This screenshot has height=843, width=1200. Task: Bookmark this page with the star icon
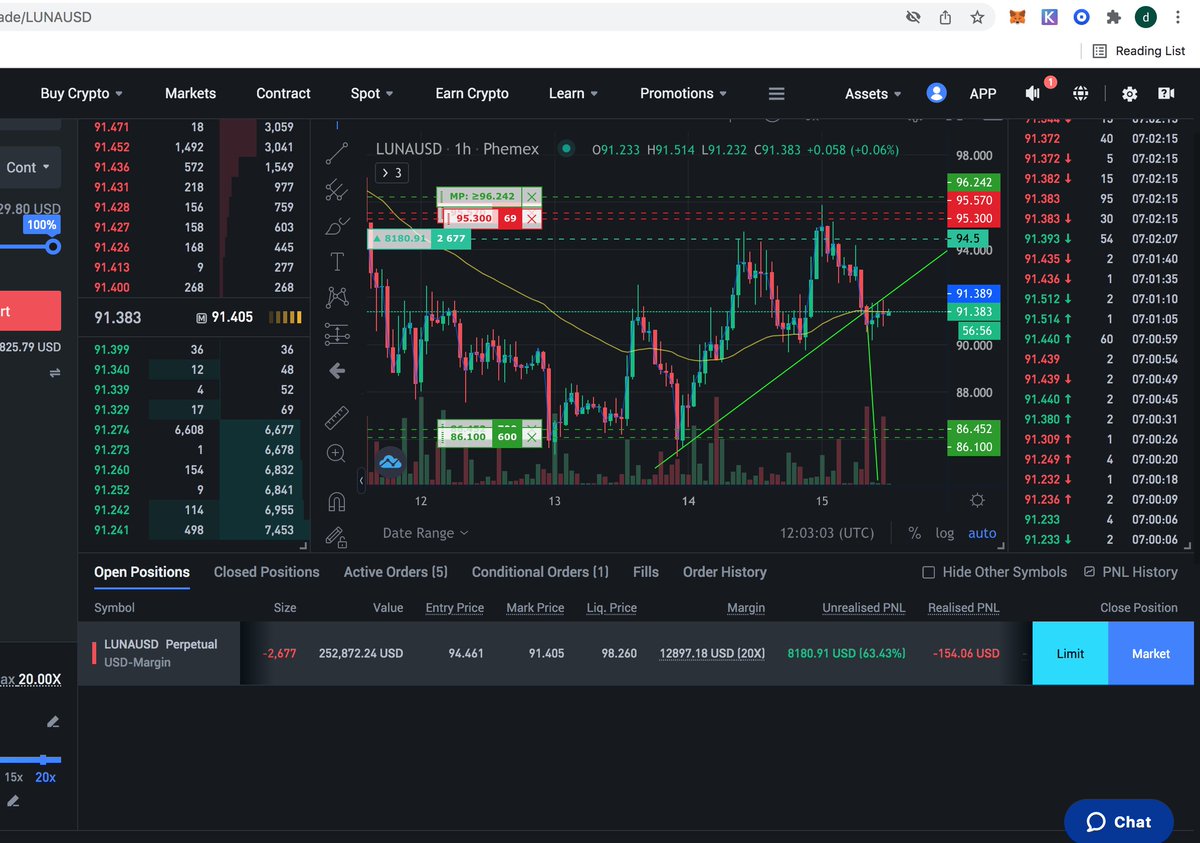[x=977, y=17]
